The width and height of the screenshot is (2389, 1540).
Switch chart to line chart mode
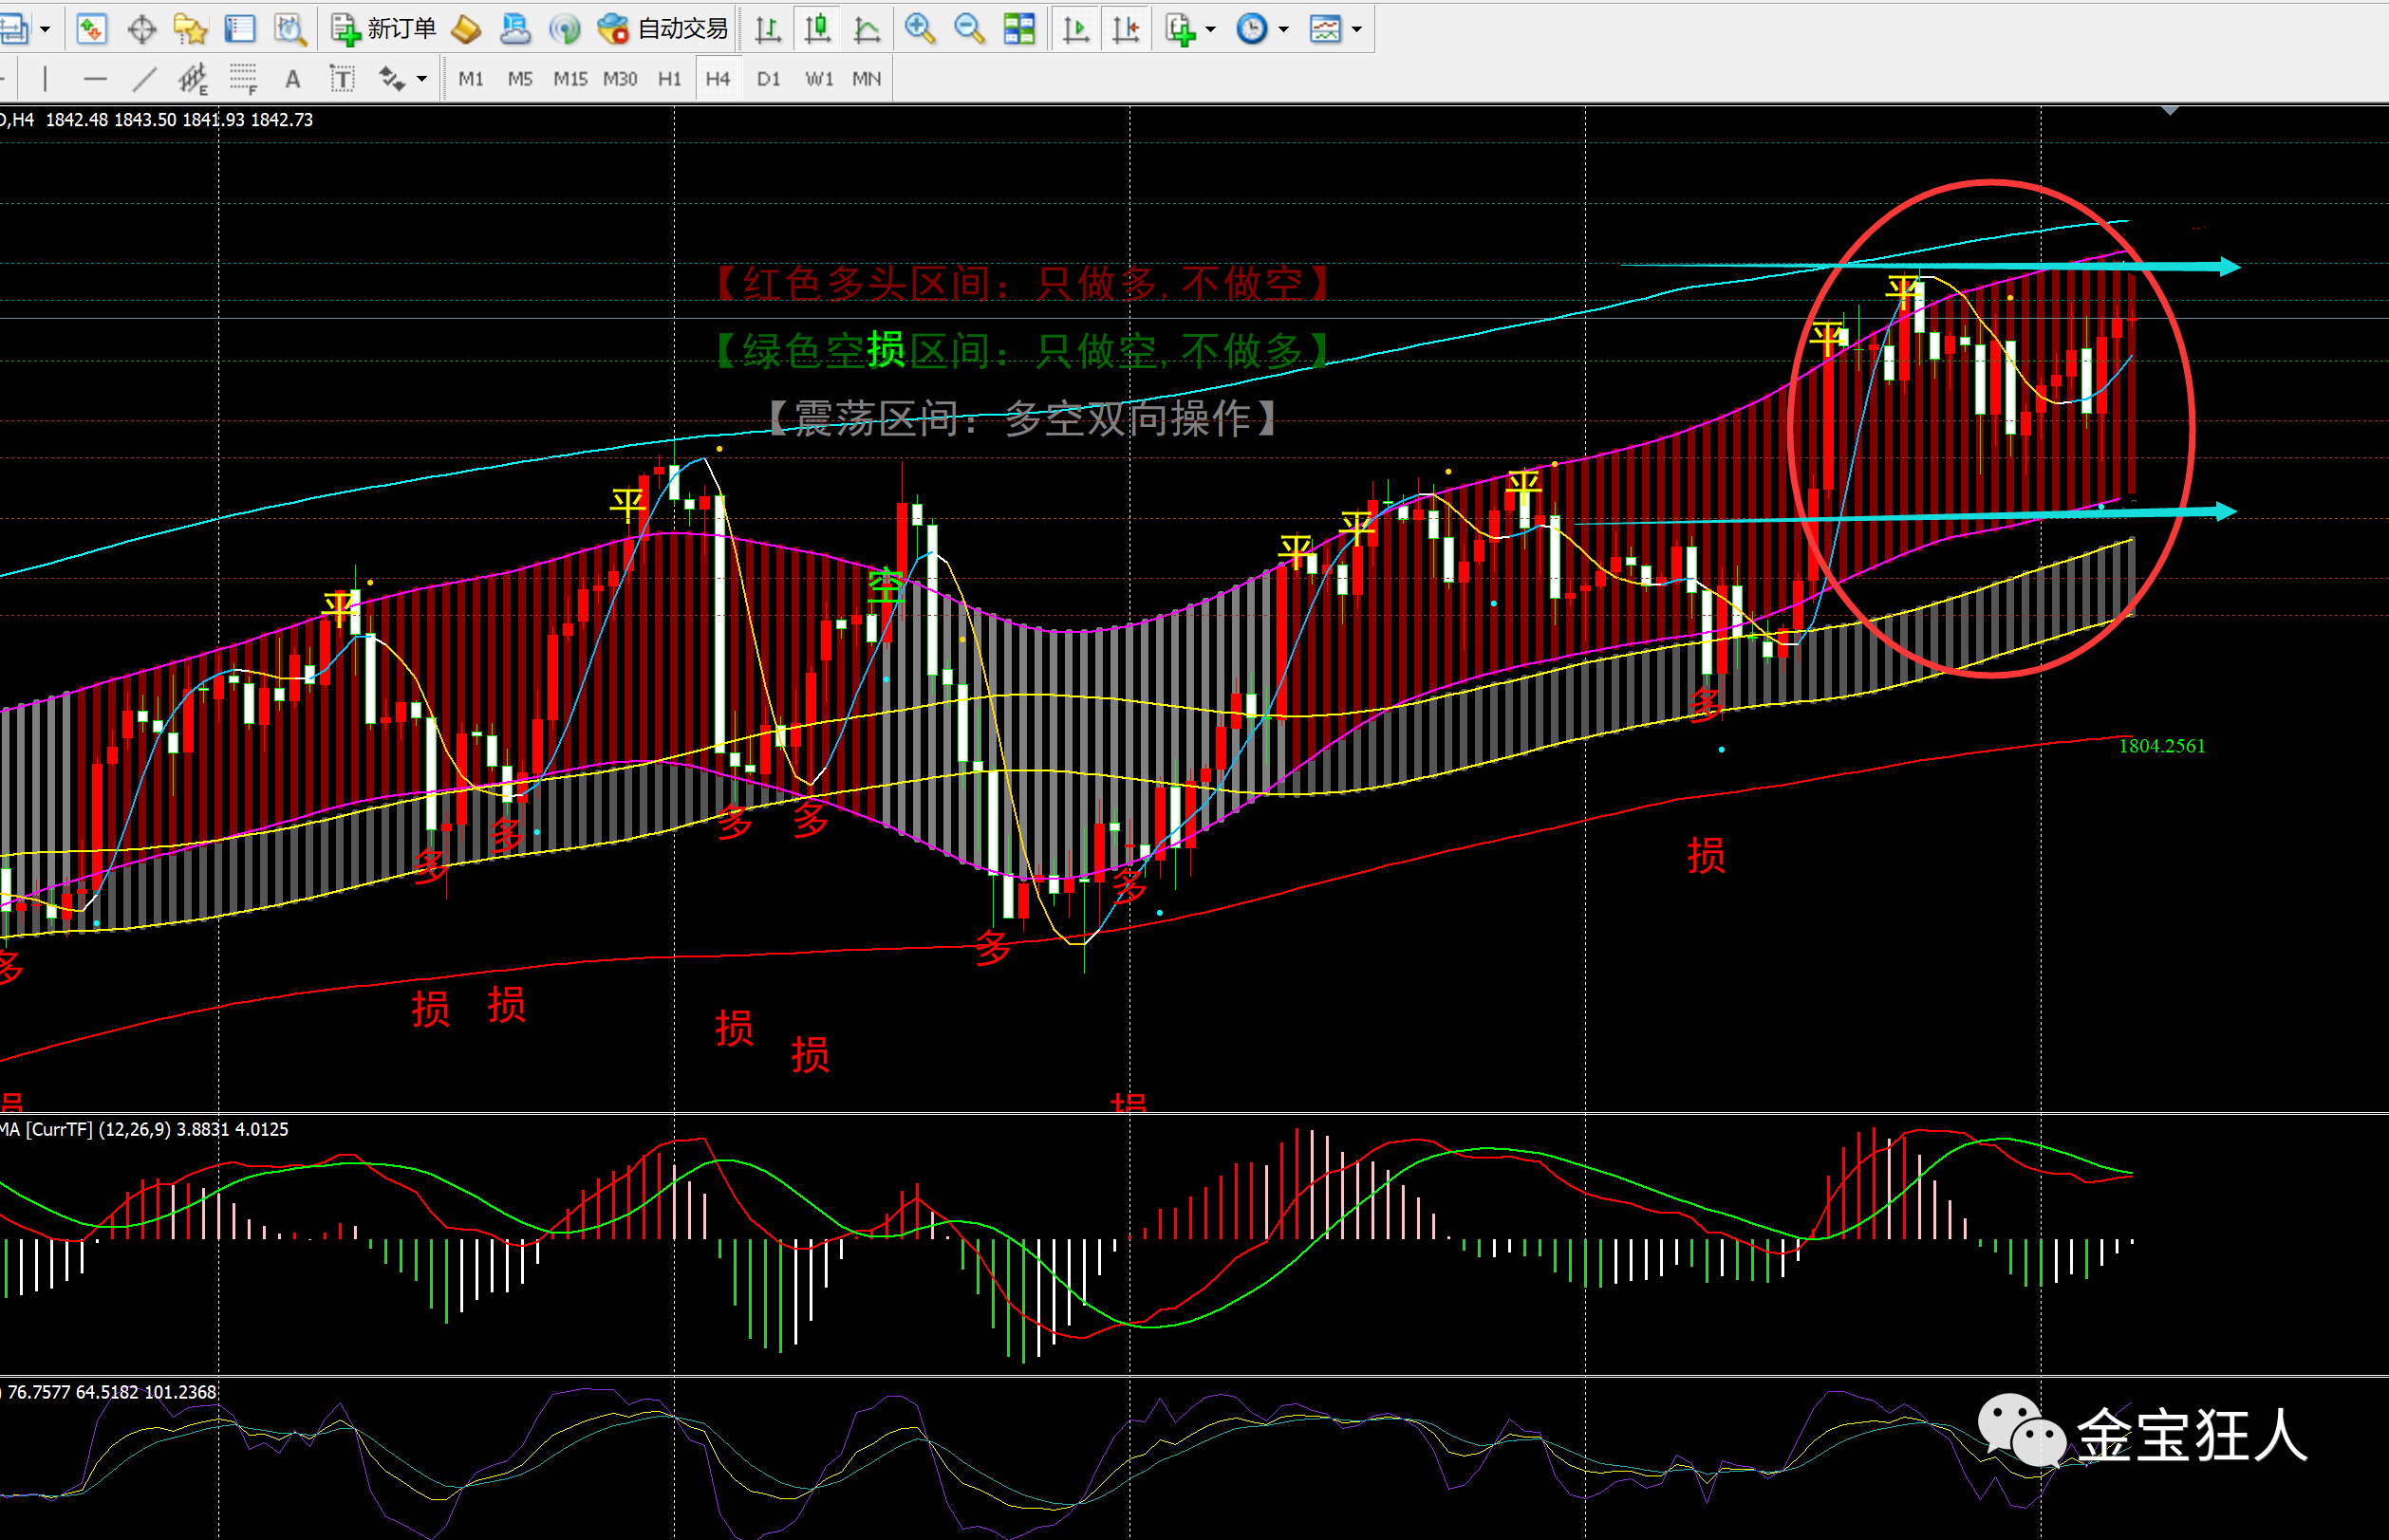click(867, 29)
